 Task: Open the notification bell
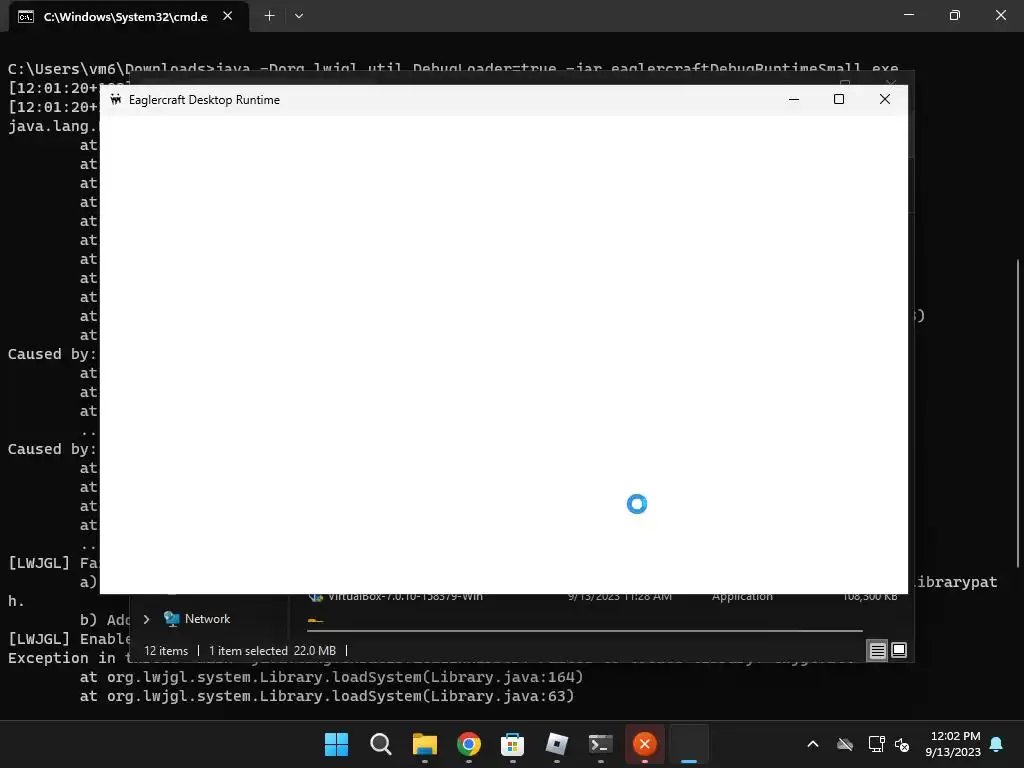point(997,744)
